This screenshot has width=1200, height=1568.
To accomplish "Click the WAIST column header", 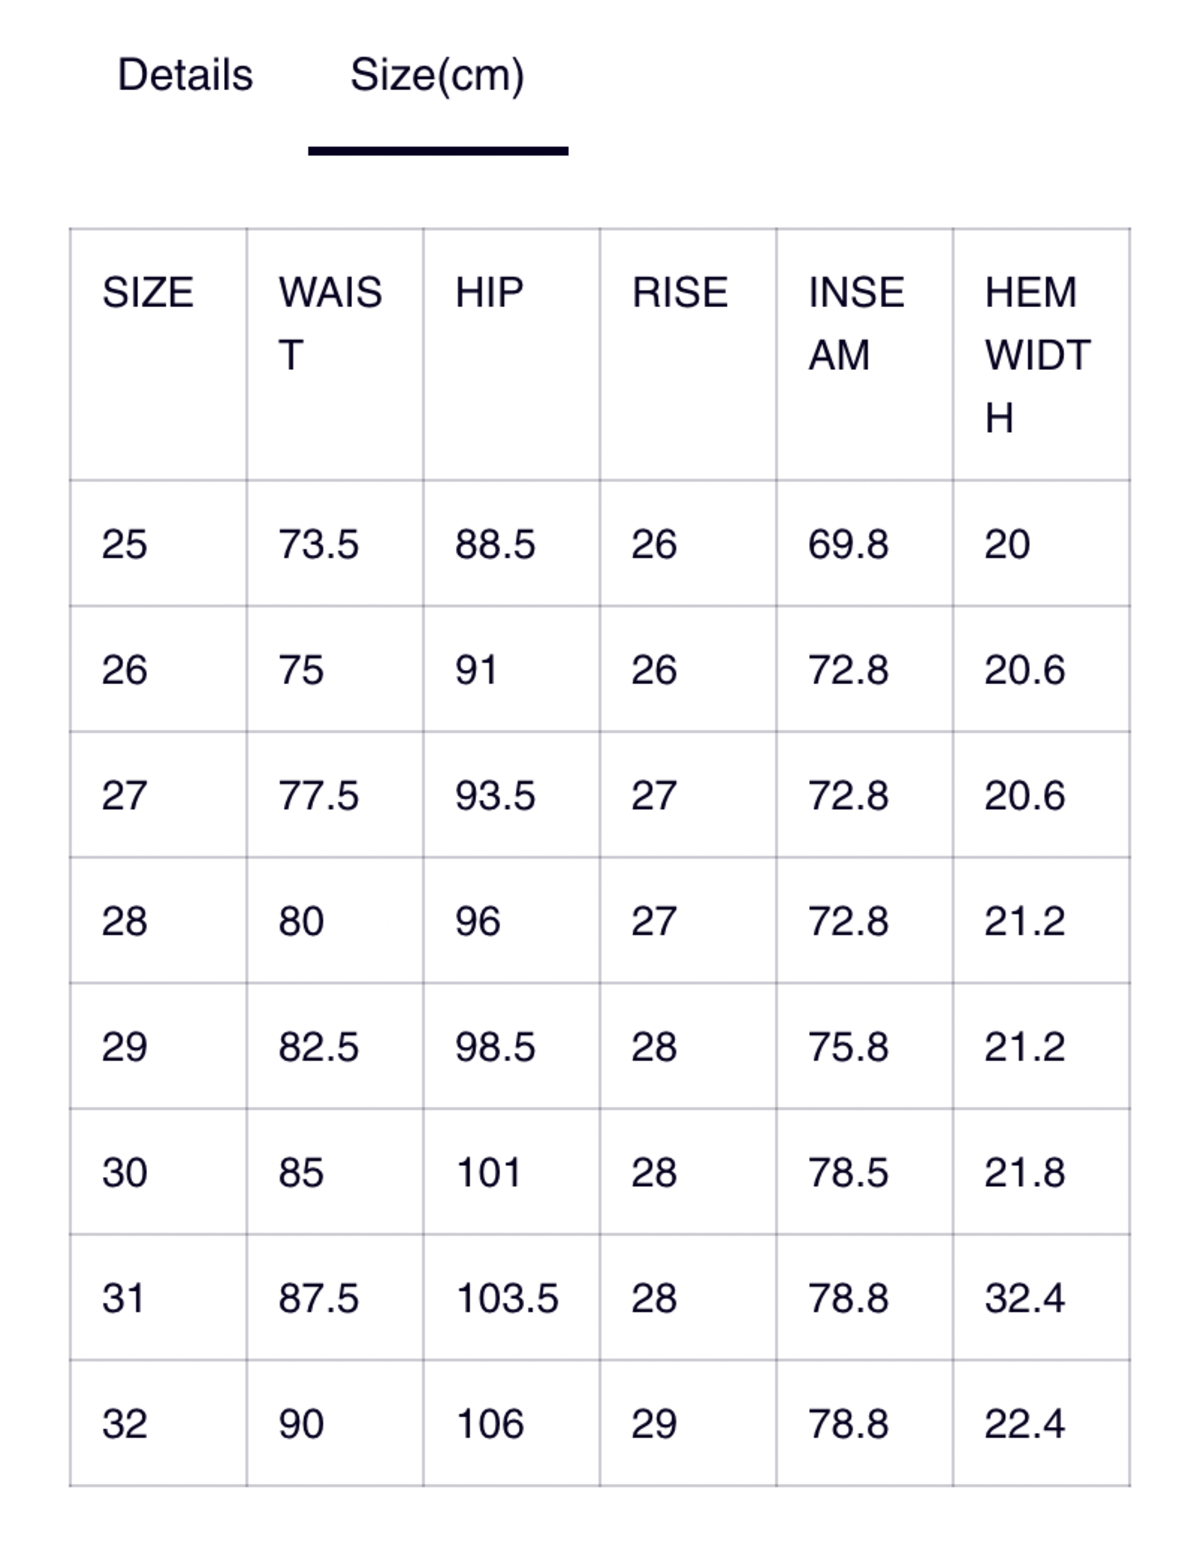I will (x=330, y=323).
